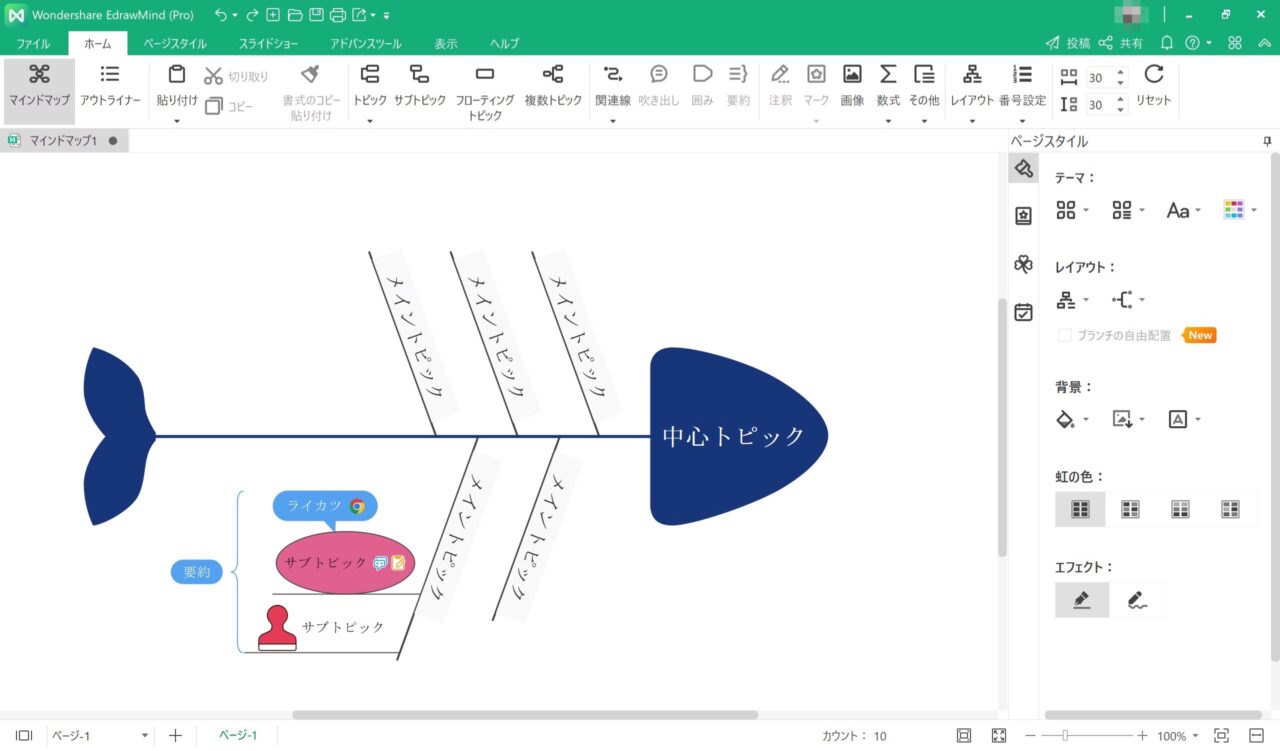The height and width of the screenshot is (751, 1280).
Task: Select the 中心トピック central topic node
Action: coord(739,436)
